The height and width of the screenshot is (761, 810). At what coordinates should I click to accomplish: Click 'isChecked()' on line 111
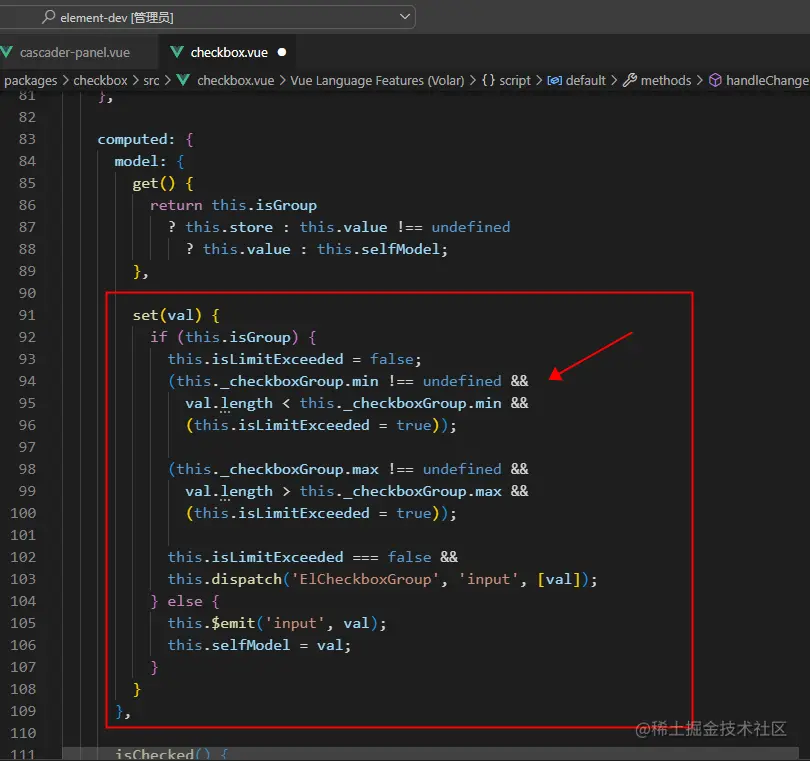click(163, 754)
